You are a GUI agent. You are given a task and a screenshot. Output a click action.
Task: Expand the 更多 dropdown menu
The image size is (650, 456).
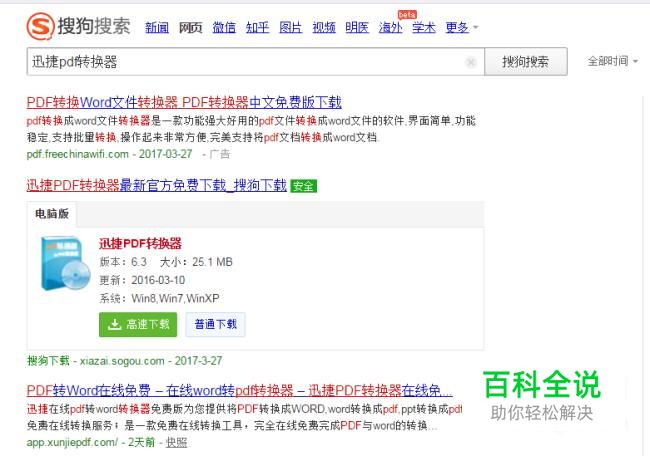(x=462, y=28)
